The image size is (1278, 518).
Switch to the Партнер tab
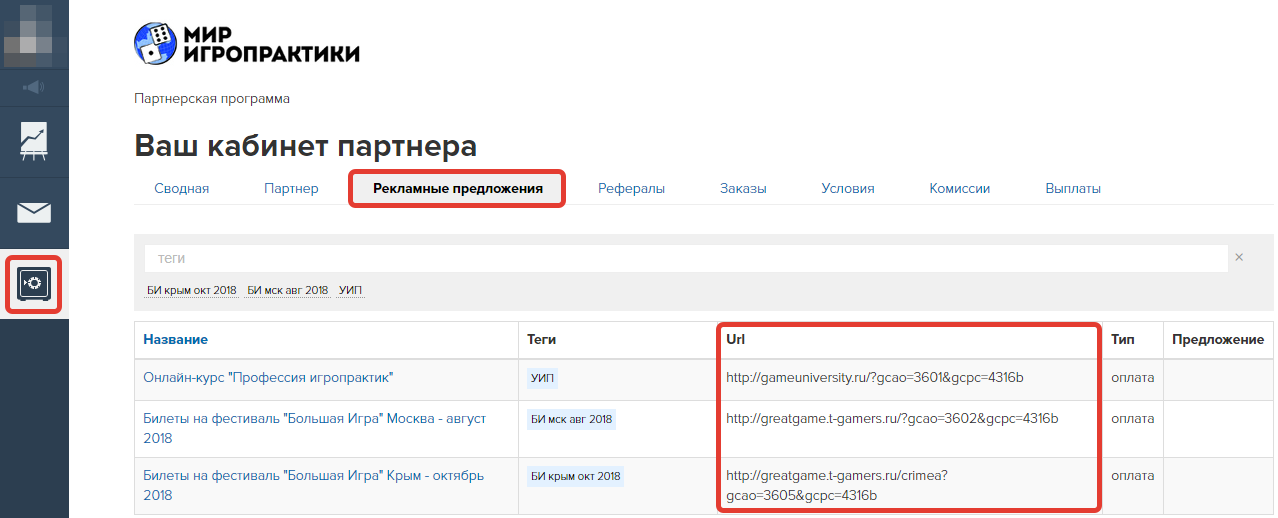(x=291, y=188)
